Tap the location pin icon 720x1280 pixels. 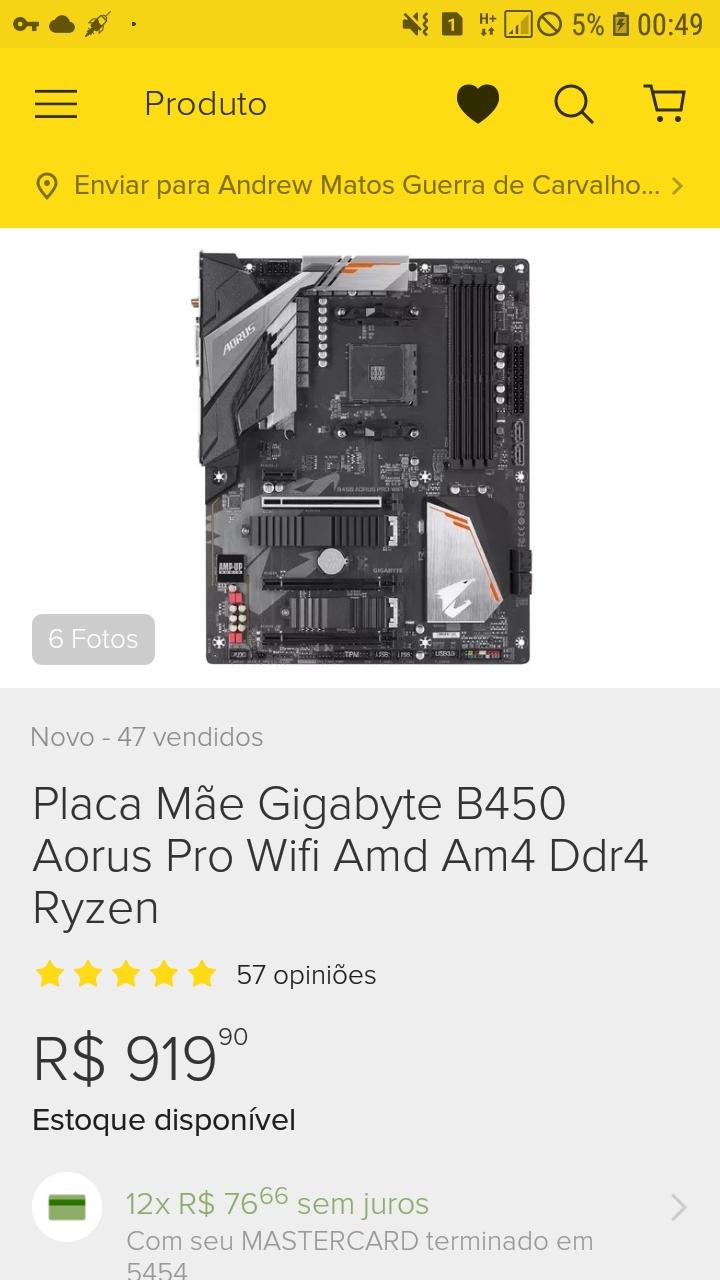coord(47,186)
